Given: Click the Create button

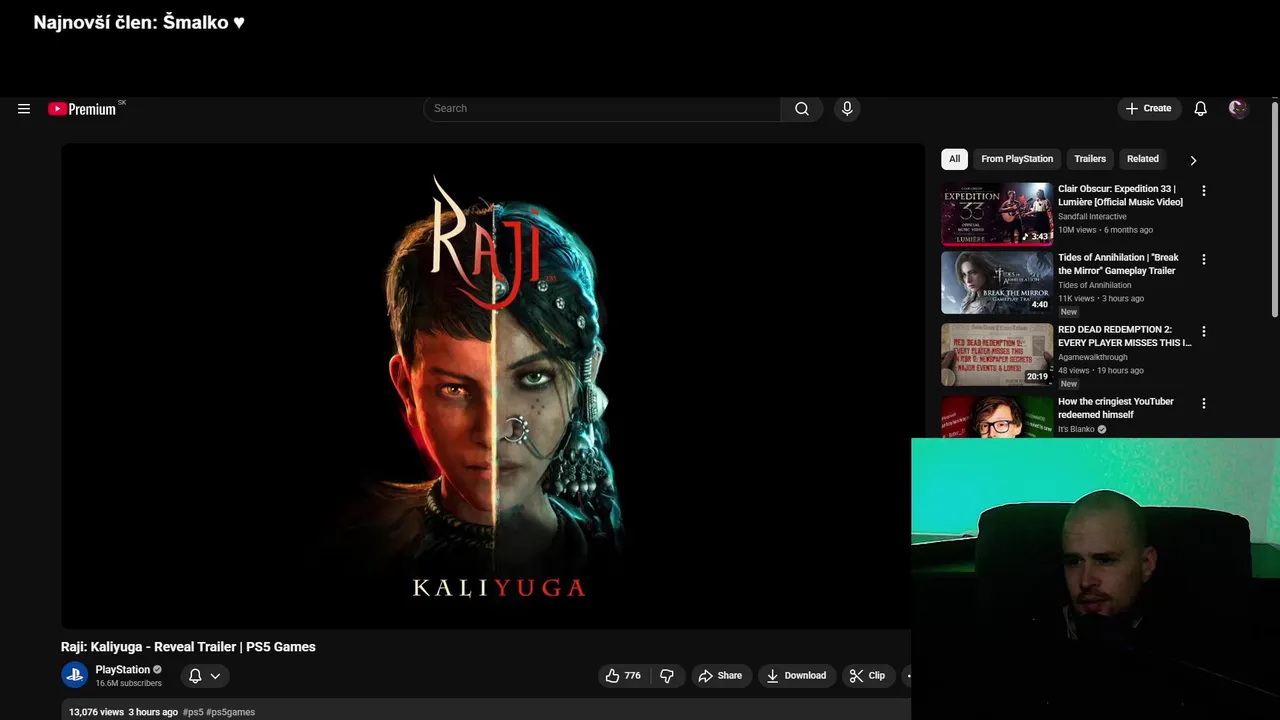Looking at the screenshot, I should (1149, 109).
